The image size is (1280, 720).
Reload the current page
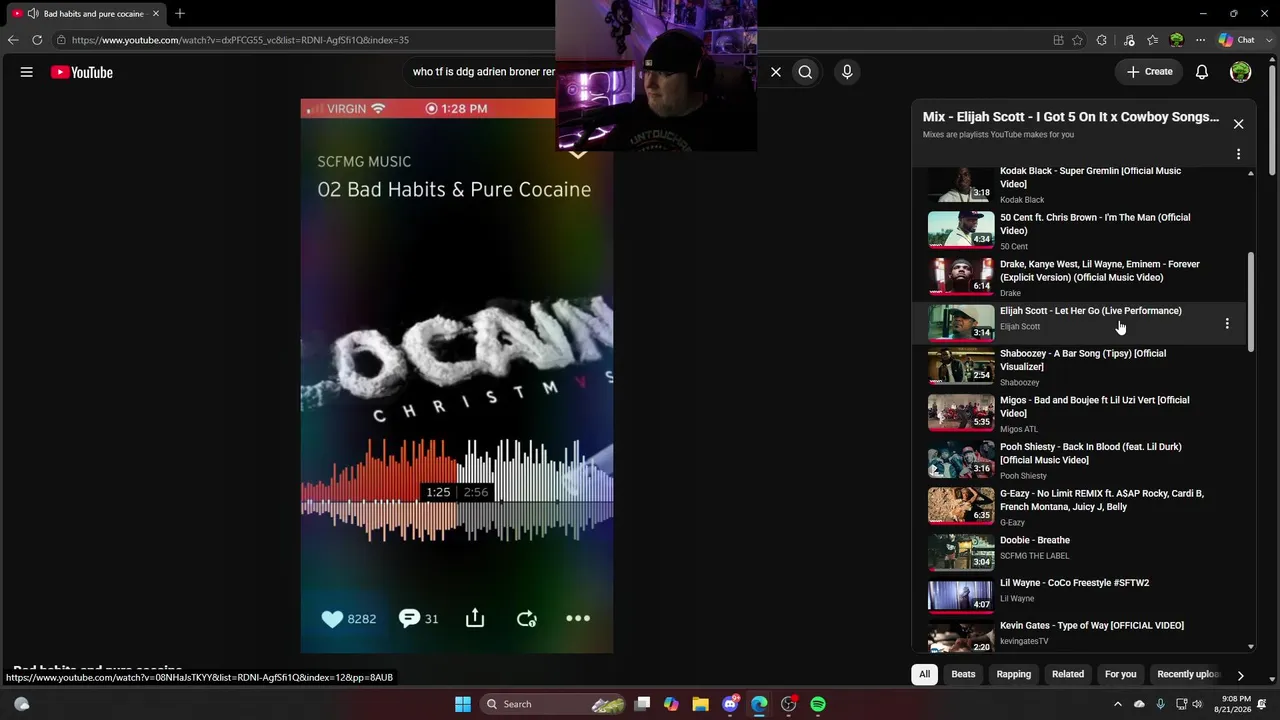point(37,40)
